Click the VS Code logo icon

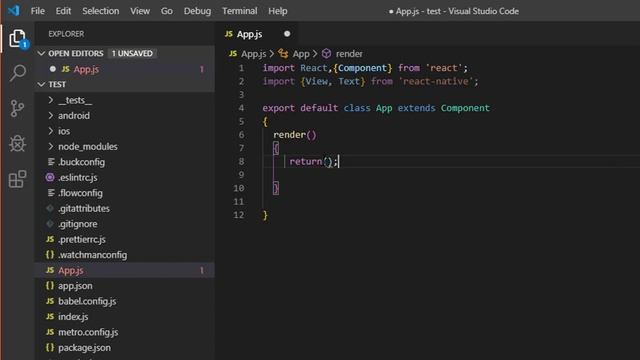(14, 10)
